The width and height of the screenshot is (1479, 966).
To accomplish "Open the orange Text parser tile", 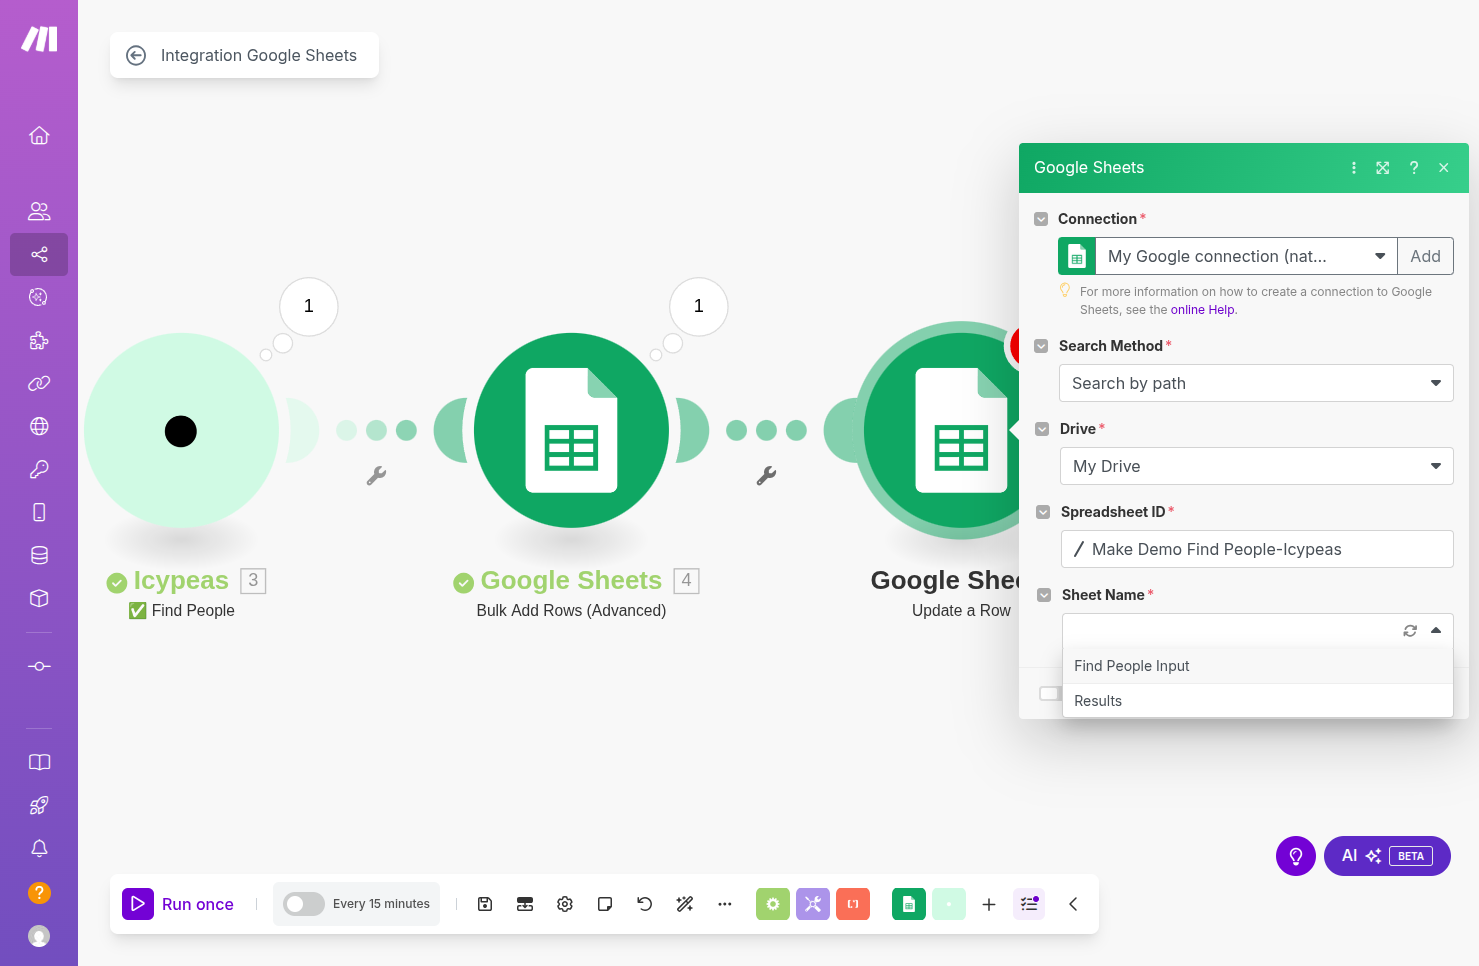I will coord(853,904).
